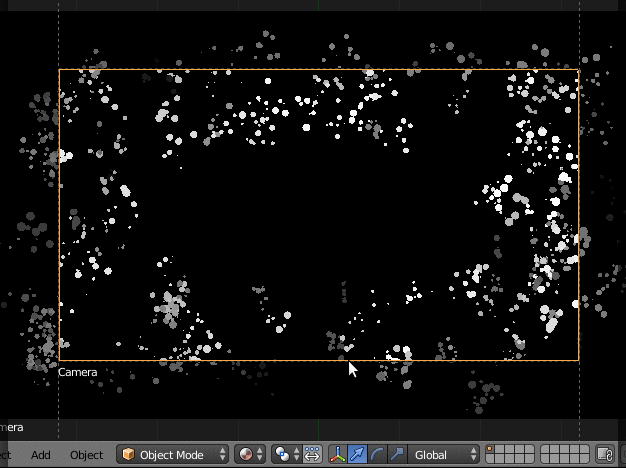
Task: Open the Object Mode dropdown
Action: [x=173, y=454]
